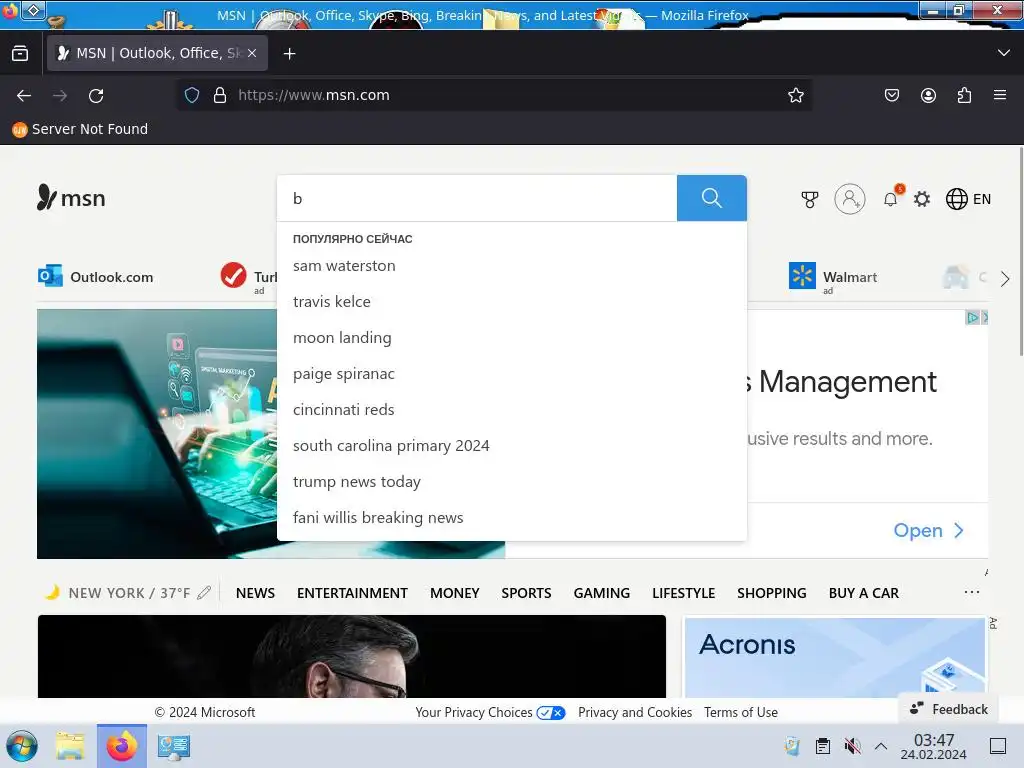Open the Acronis ad
This screenshot has height=768, width=1024.
(835, 657)
